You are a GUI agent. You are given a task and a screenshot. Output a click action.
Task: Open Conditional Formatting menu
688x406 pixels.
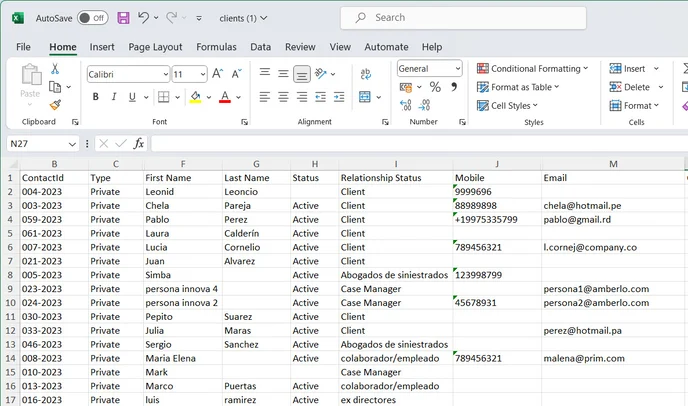point(532,69)
